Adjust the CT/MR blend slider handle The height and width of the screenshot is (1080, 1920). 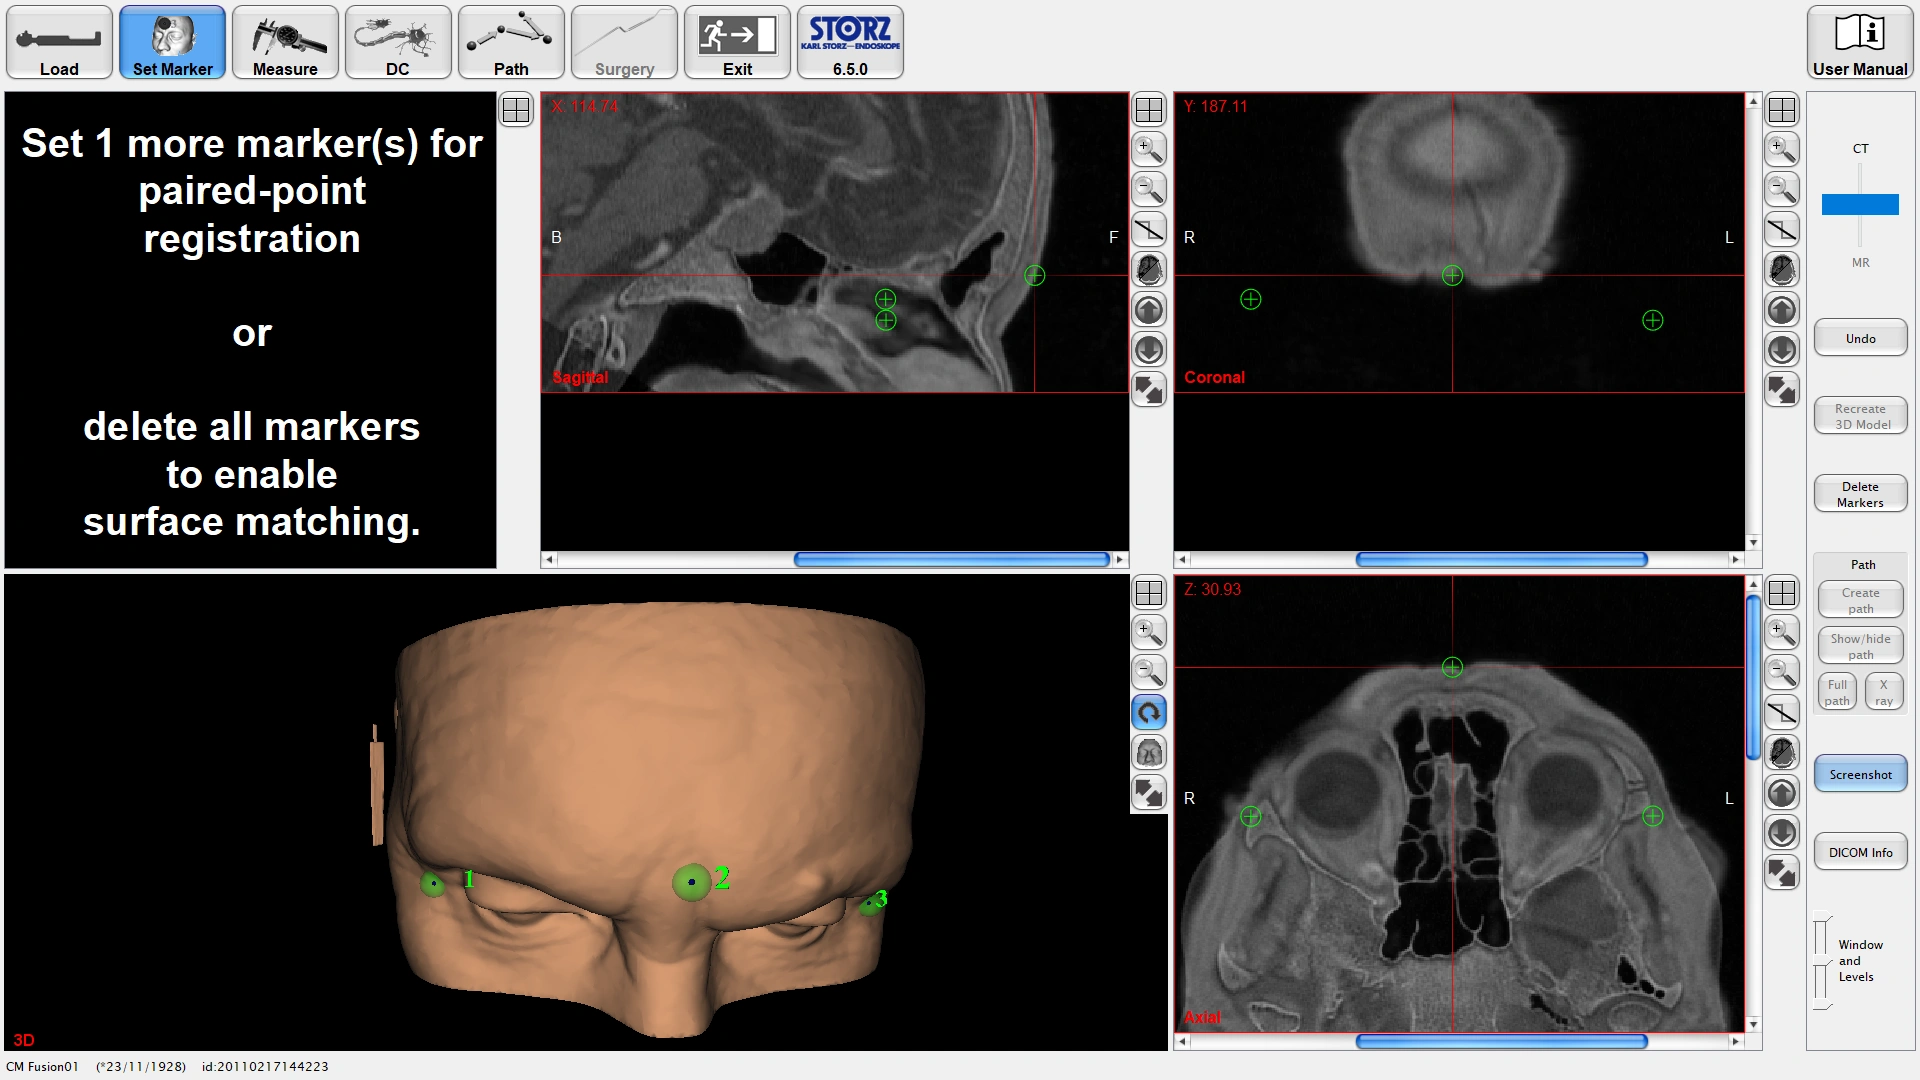(x=1860, y=205)
